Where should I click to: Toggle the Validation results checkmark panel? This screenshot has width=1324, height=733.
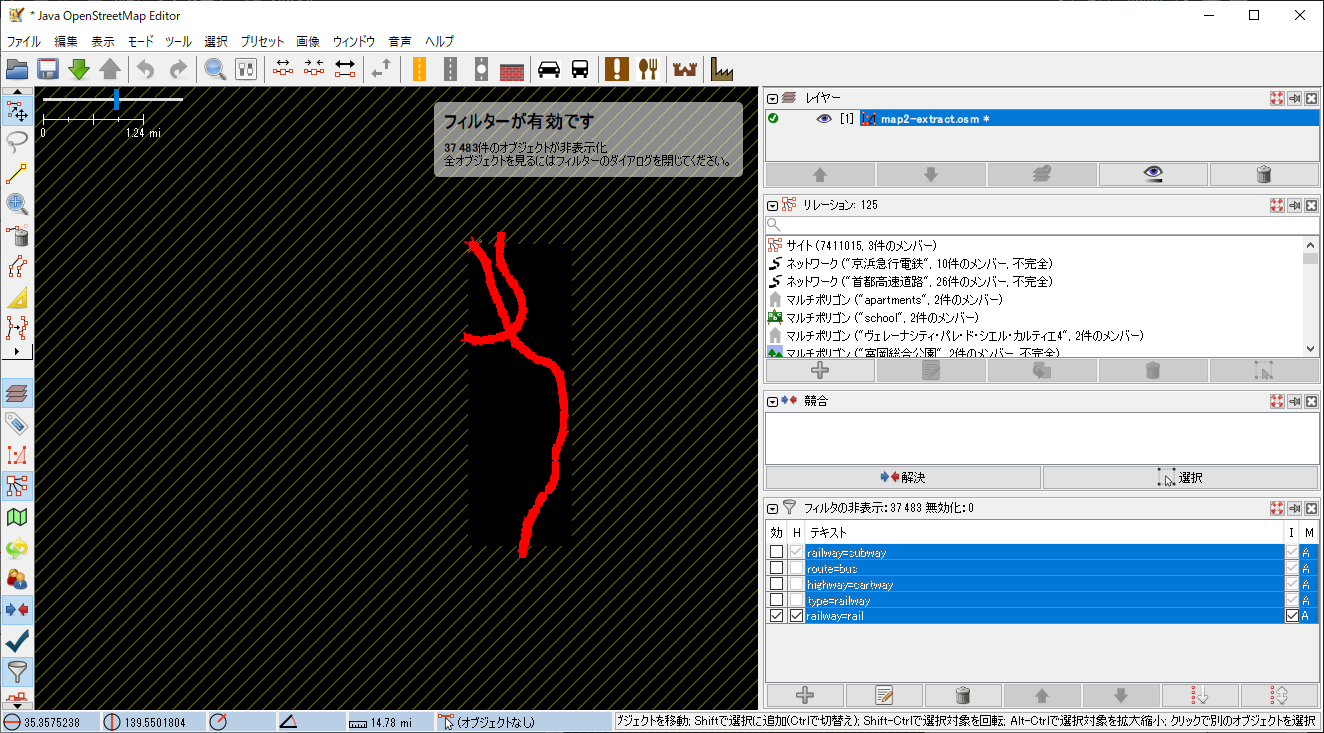point(17,640)
